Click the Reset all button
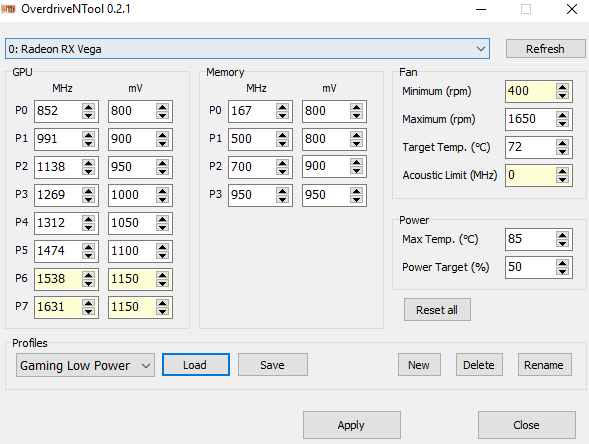 [437, 310]
